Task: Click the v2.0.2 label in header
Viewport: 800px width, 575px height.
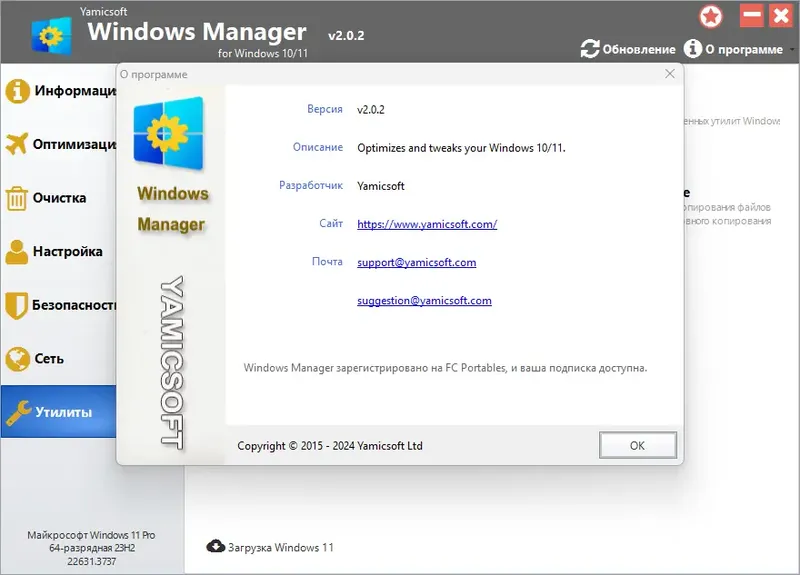Action: 346,36
